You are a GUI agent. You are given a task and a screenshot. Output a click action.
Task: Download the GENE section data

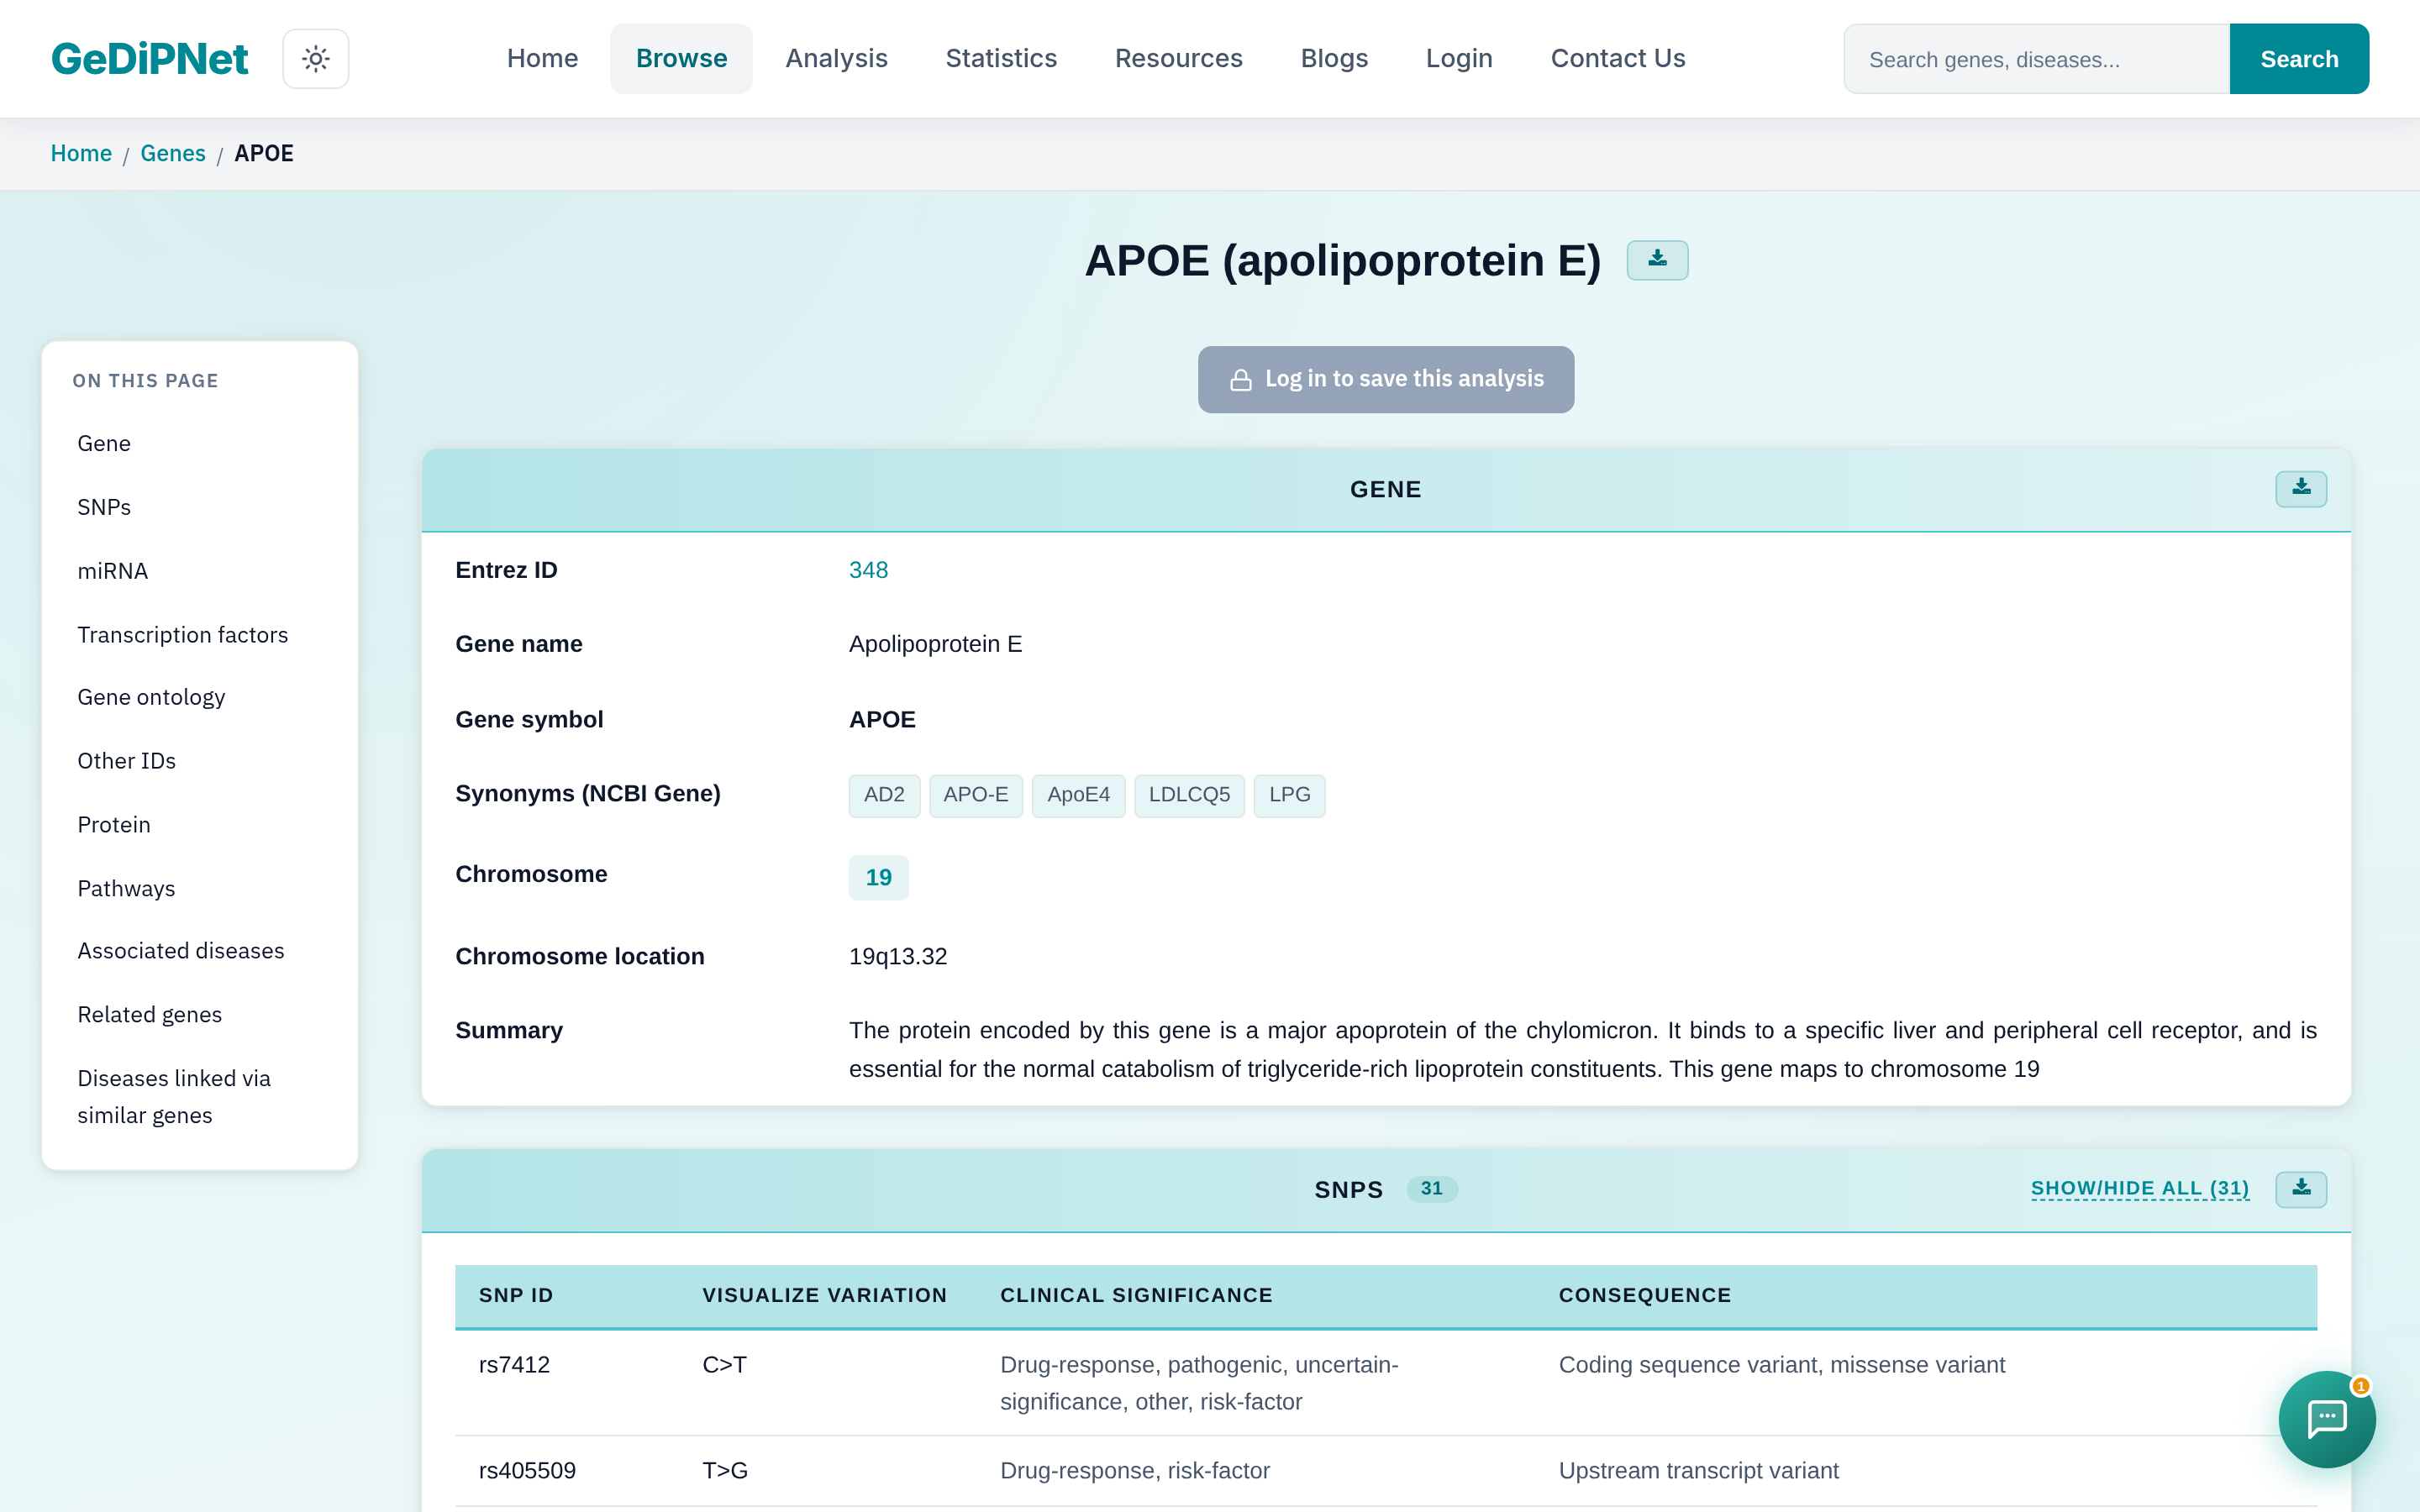(2301, 489)
